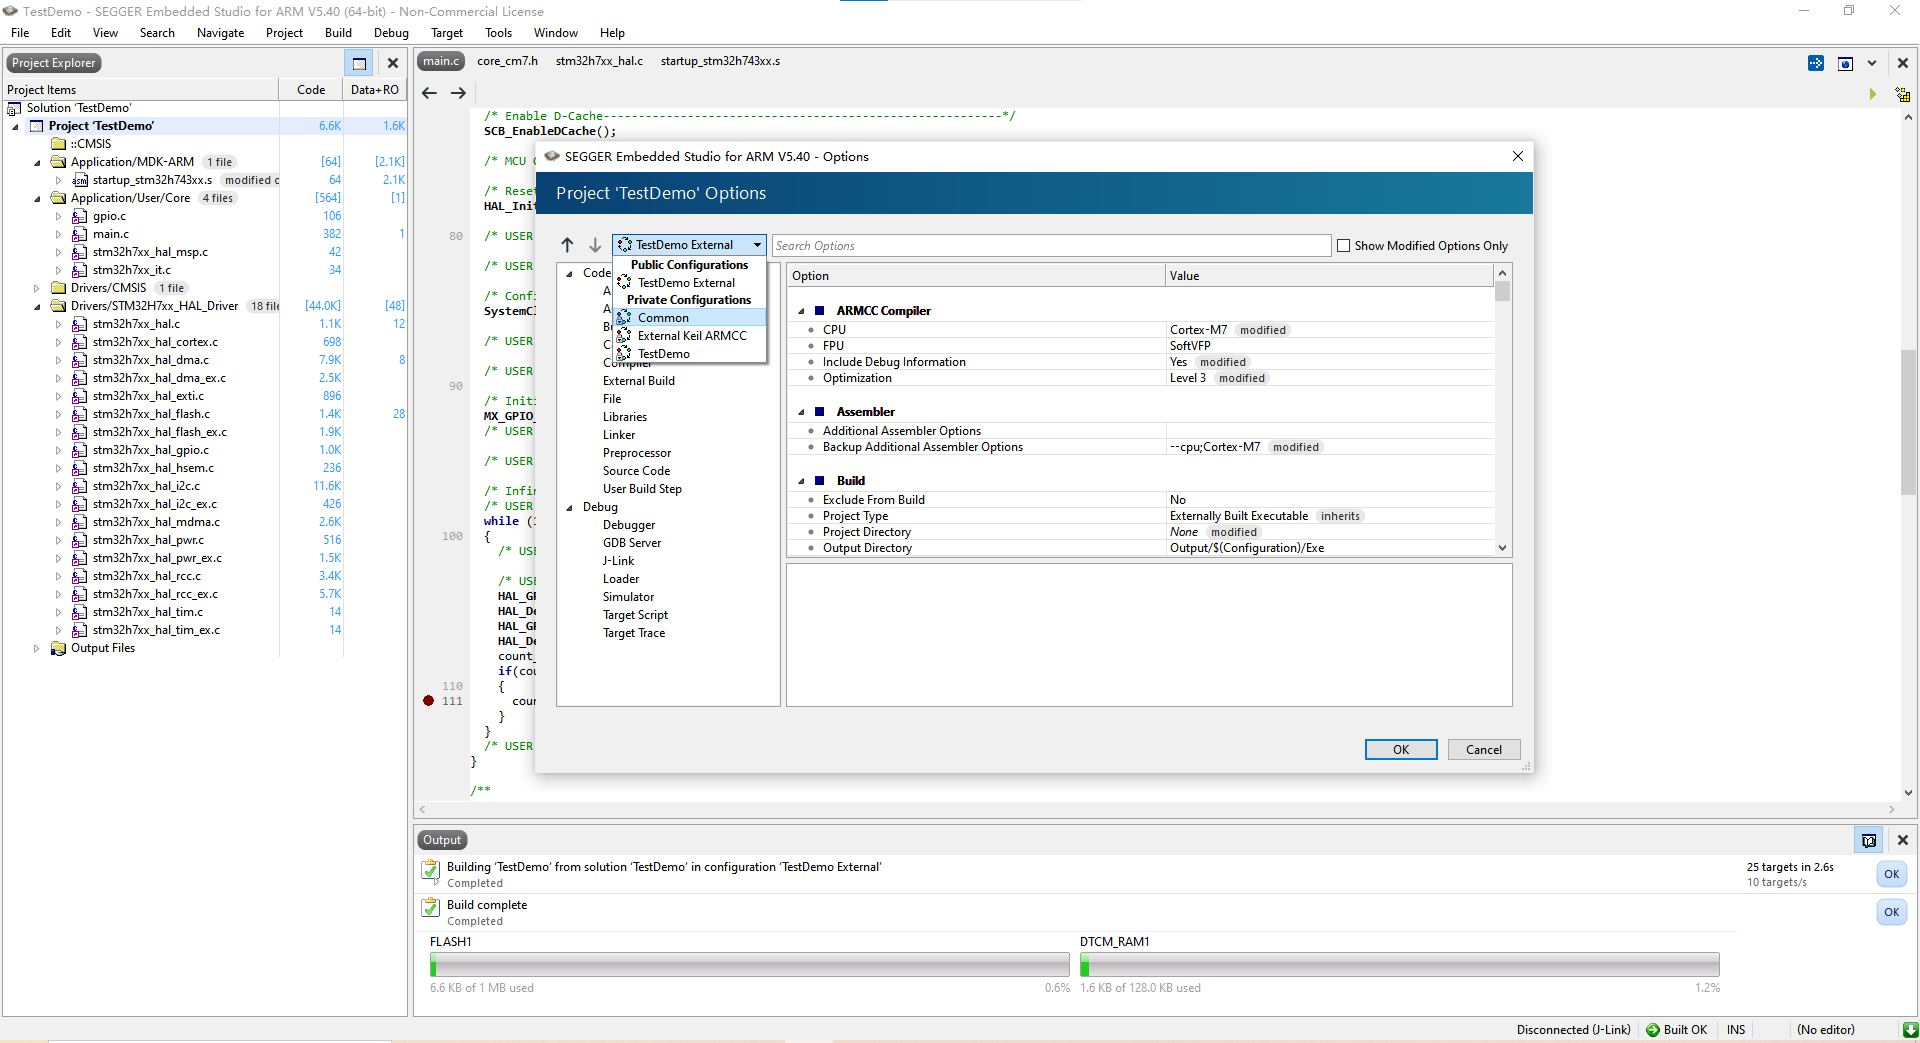Switch to core_cm7.h tab

(x=507, y=61)
